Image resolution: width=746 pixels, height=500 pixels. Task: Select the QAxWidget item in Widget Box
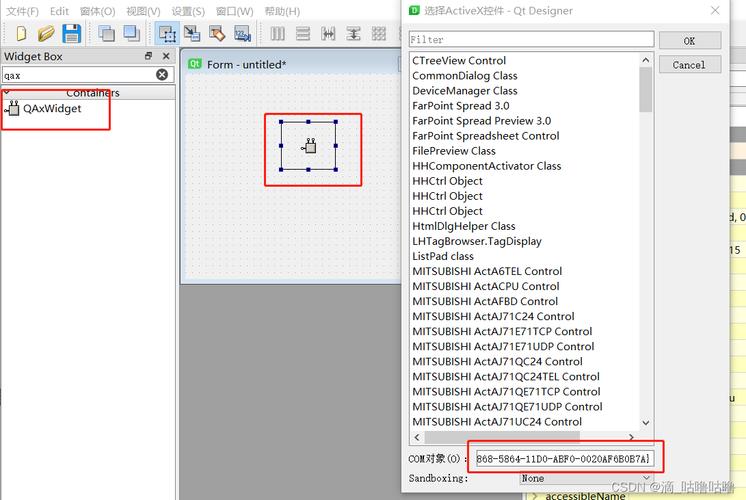pos(52,109)
